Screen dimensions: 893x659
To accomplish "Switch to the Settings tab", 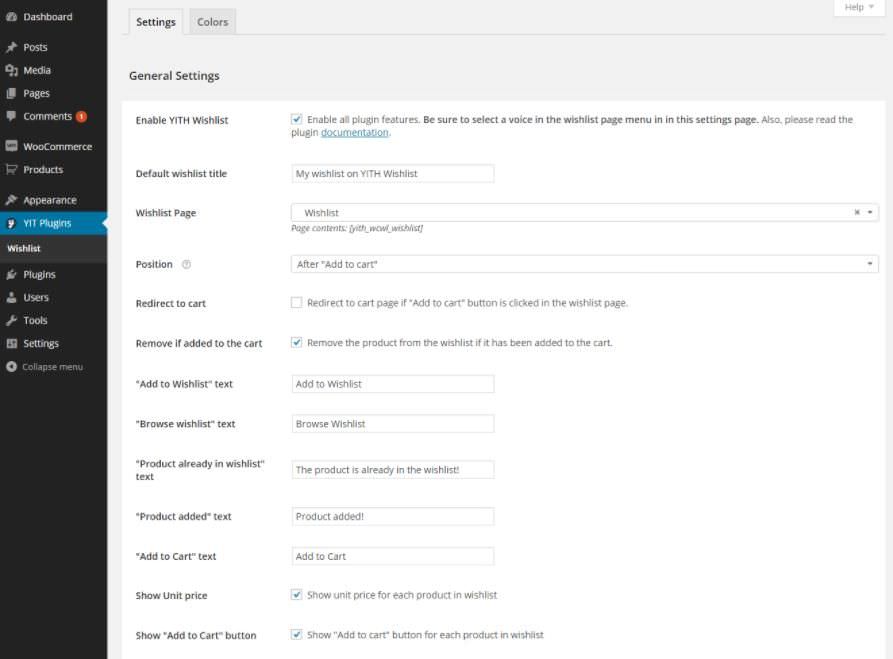I will 155,22.
